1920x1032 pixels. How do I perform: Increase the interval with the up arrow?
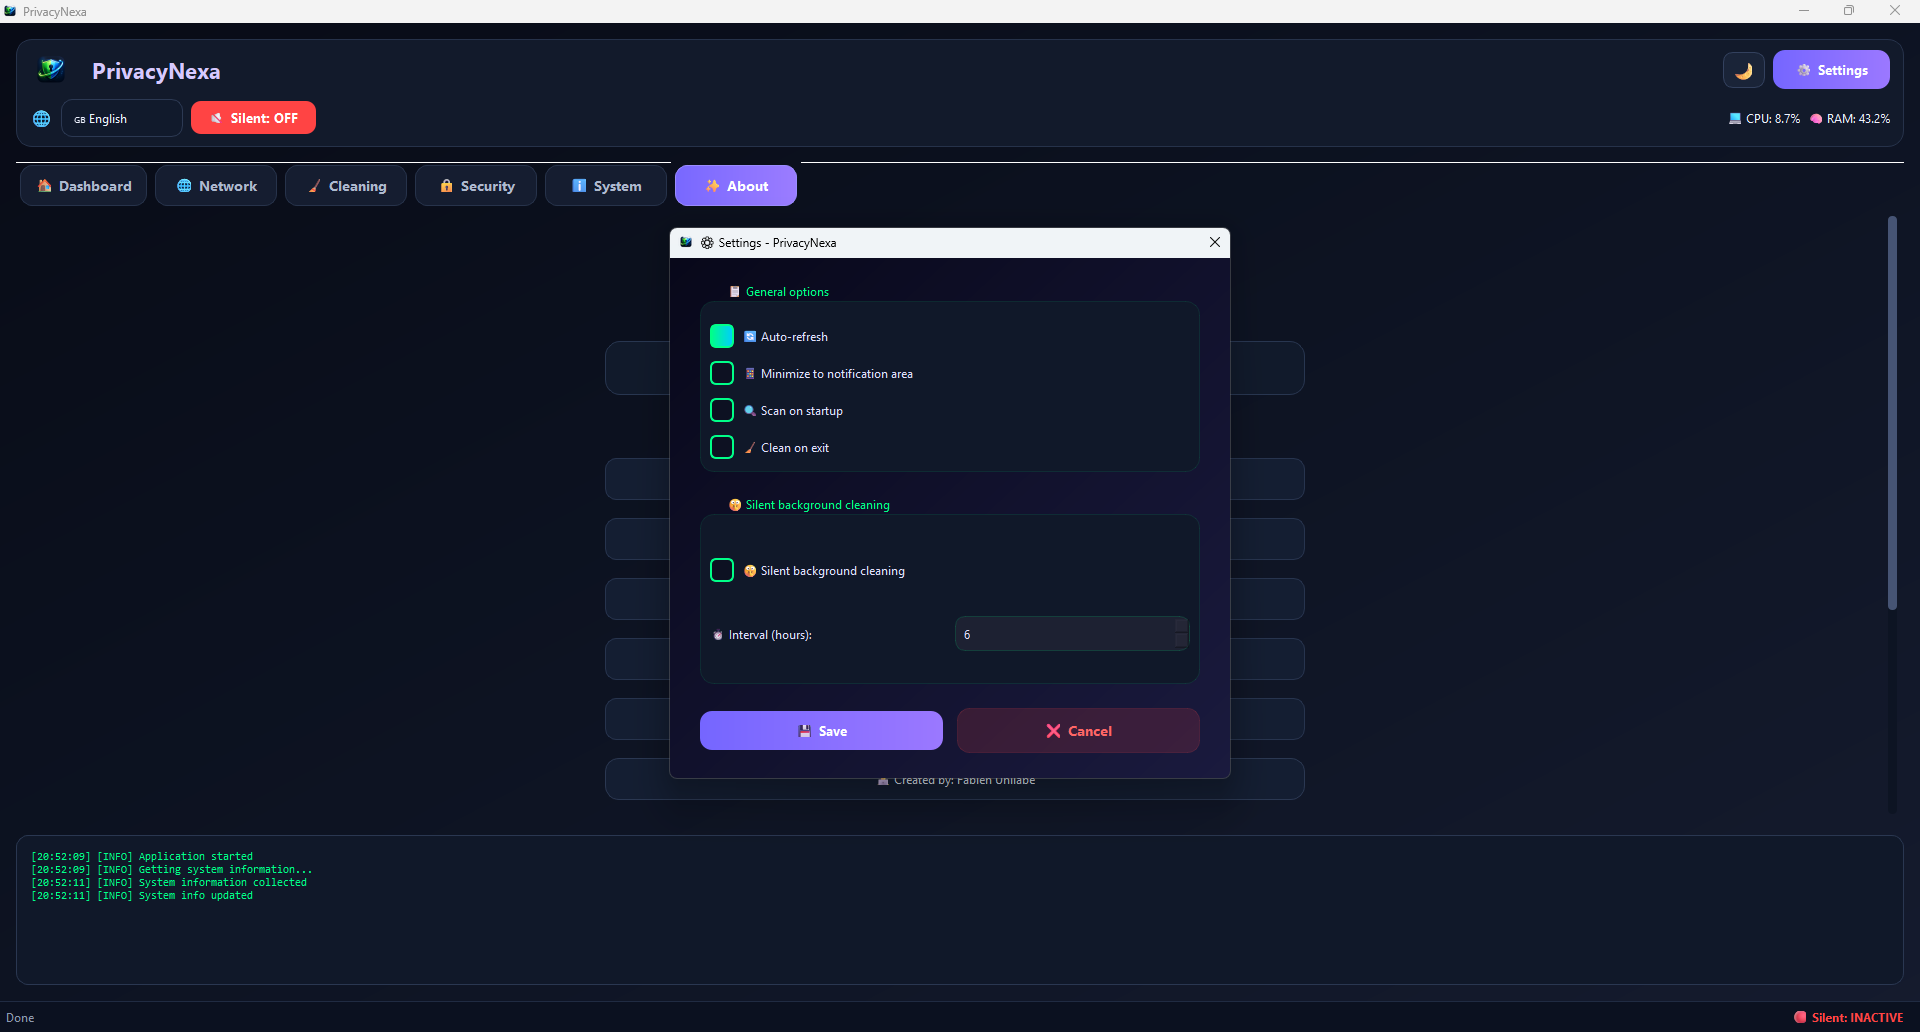click(1181, 626)
